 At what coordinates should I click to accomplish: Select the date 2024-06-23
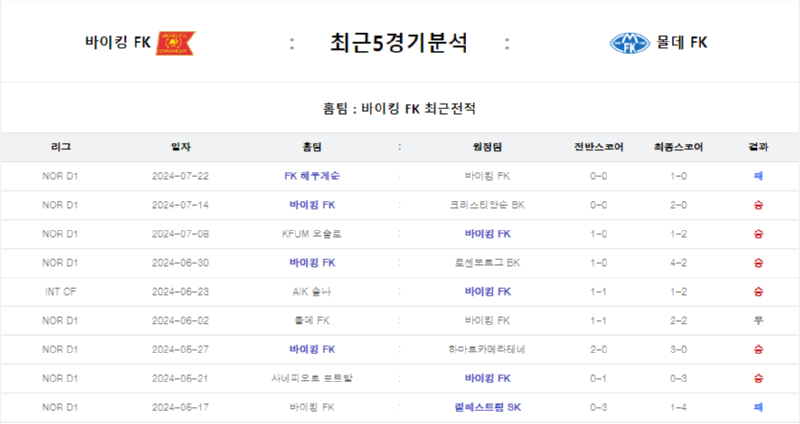coord(181,292)
